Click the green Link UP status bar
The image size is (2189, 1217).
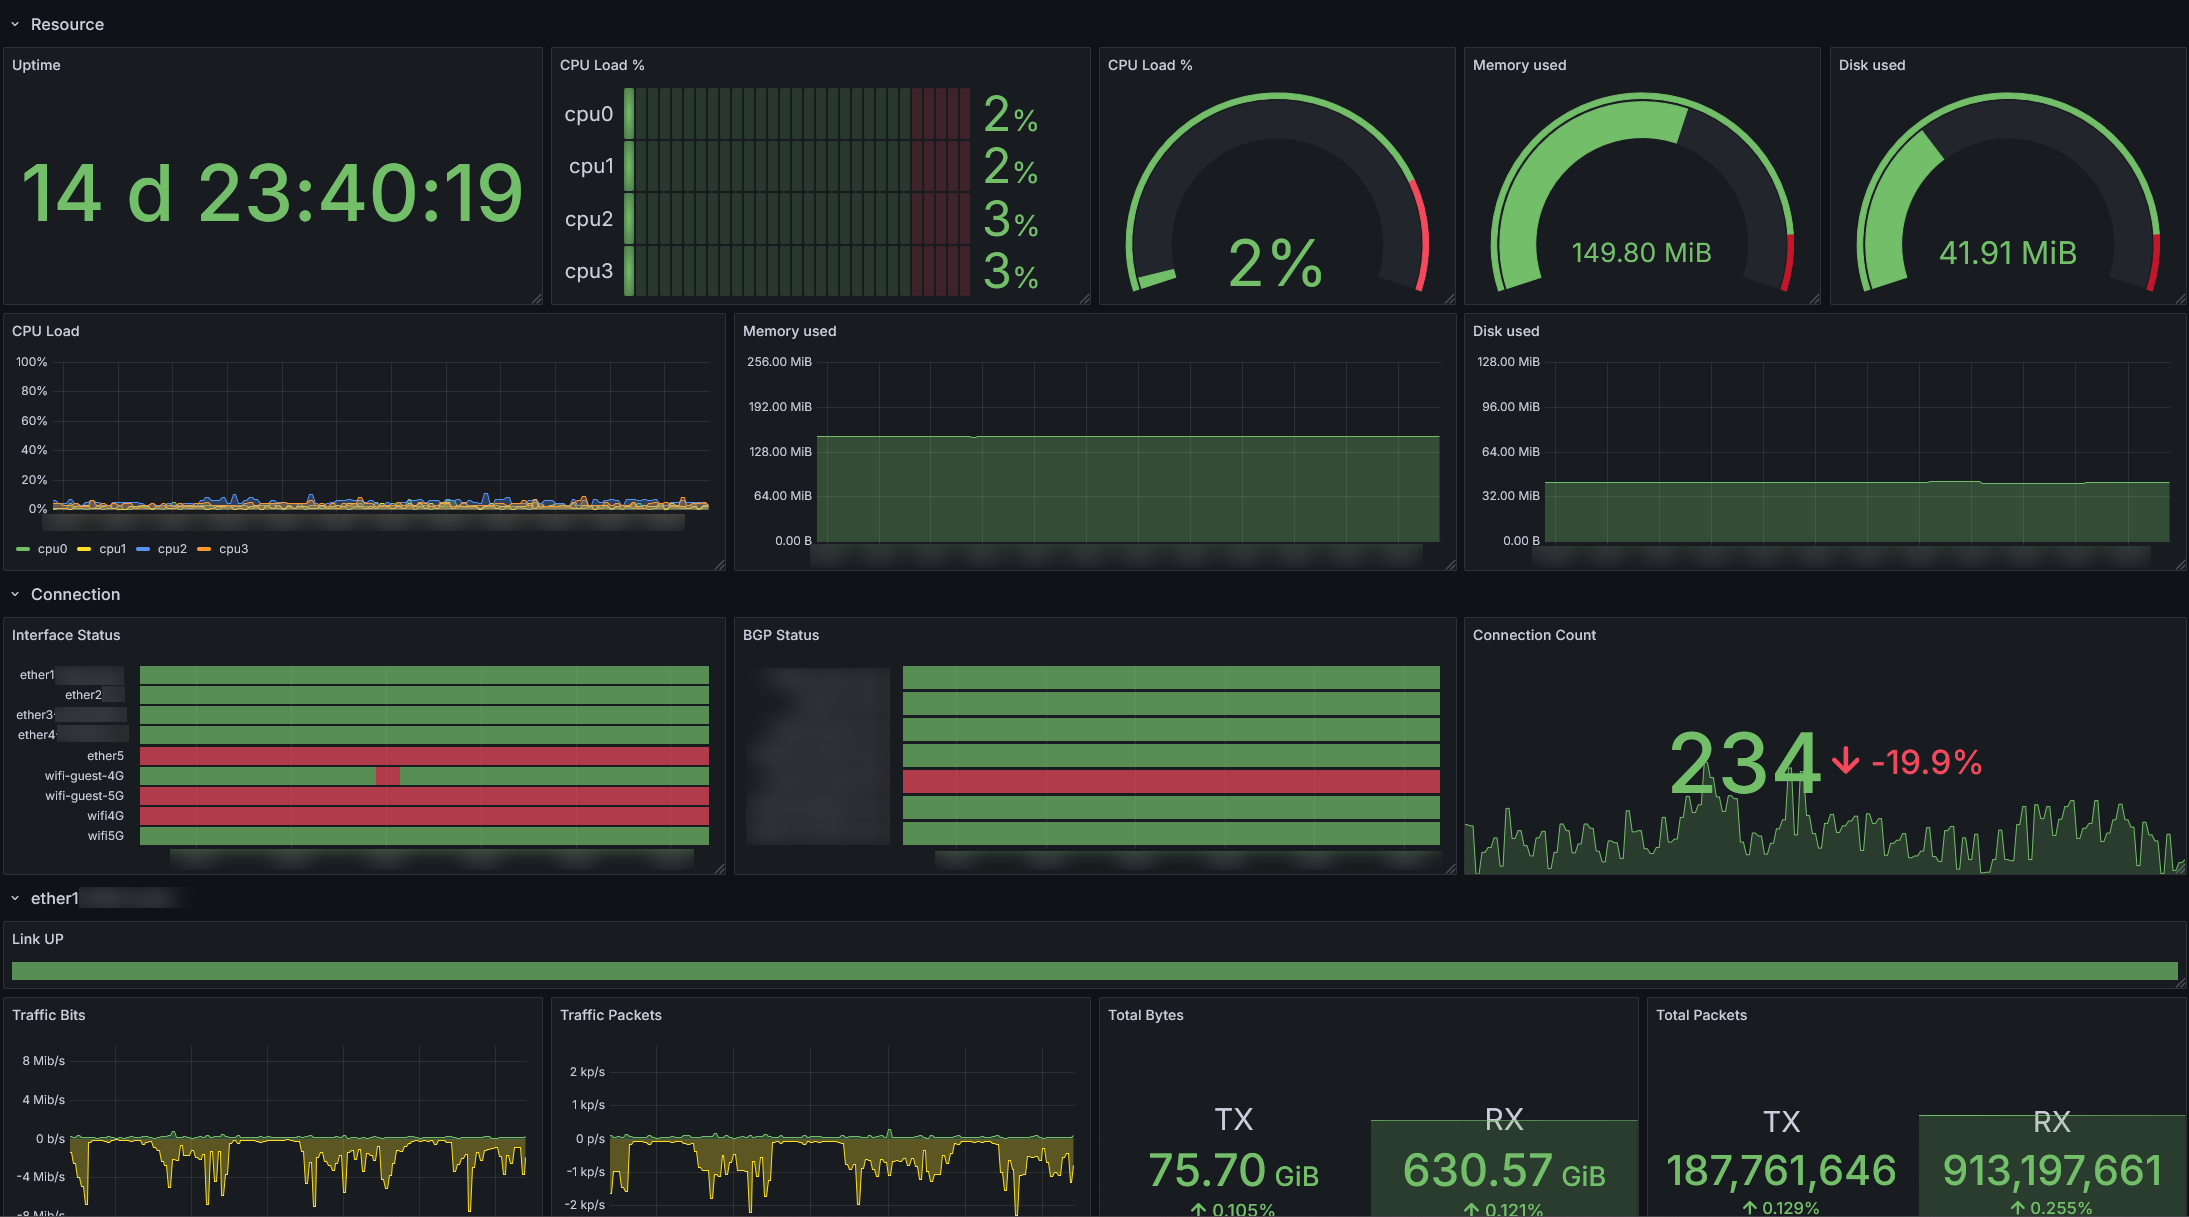1094,971
